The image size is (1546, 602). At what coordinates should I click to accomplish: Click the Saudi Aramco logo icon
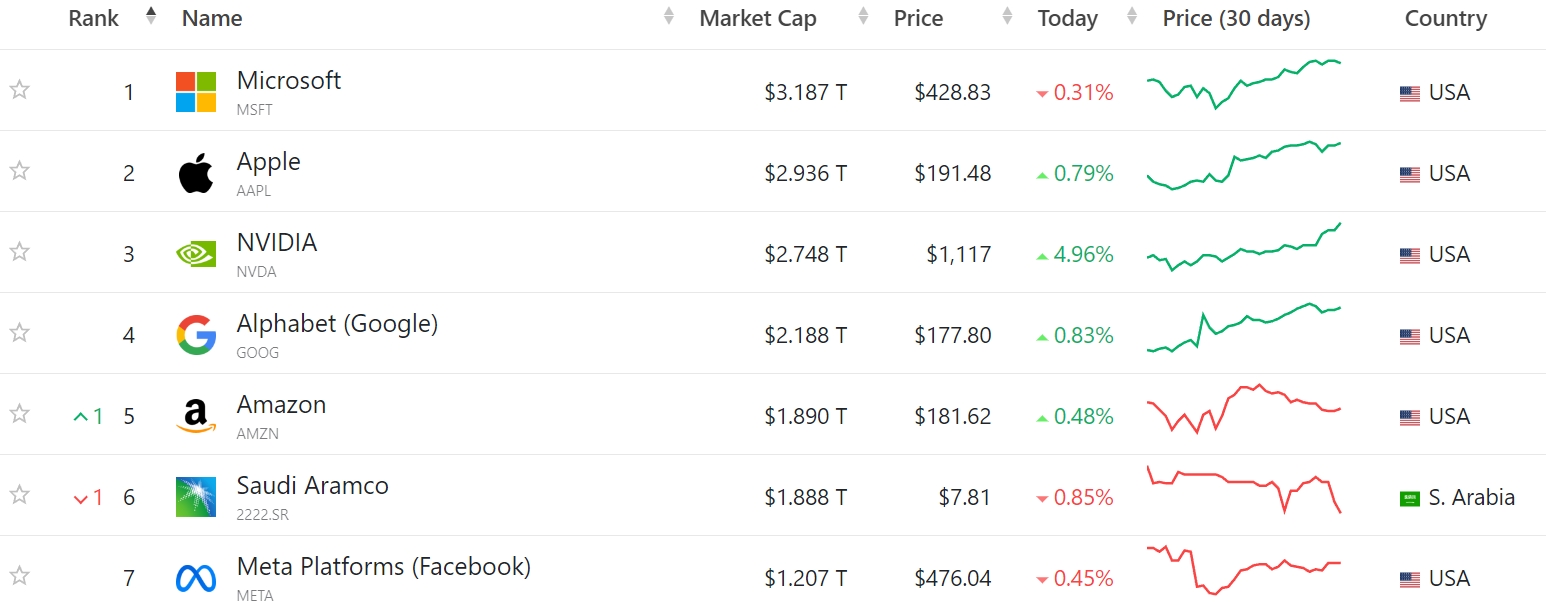(196, 497)
